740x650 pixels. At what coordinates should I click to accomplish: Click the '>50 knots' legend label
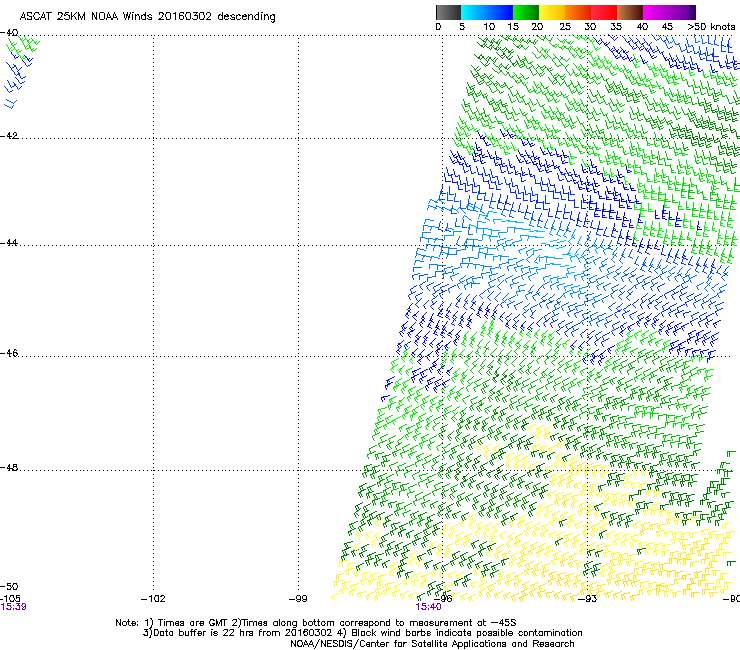click(x=711, y=27)
